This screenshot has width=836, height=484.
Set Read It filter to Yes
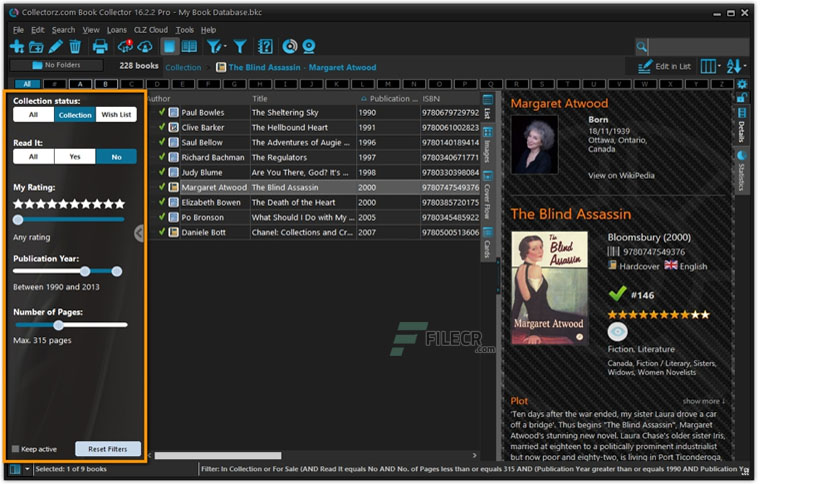click(75, 157)
